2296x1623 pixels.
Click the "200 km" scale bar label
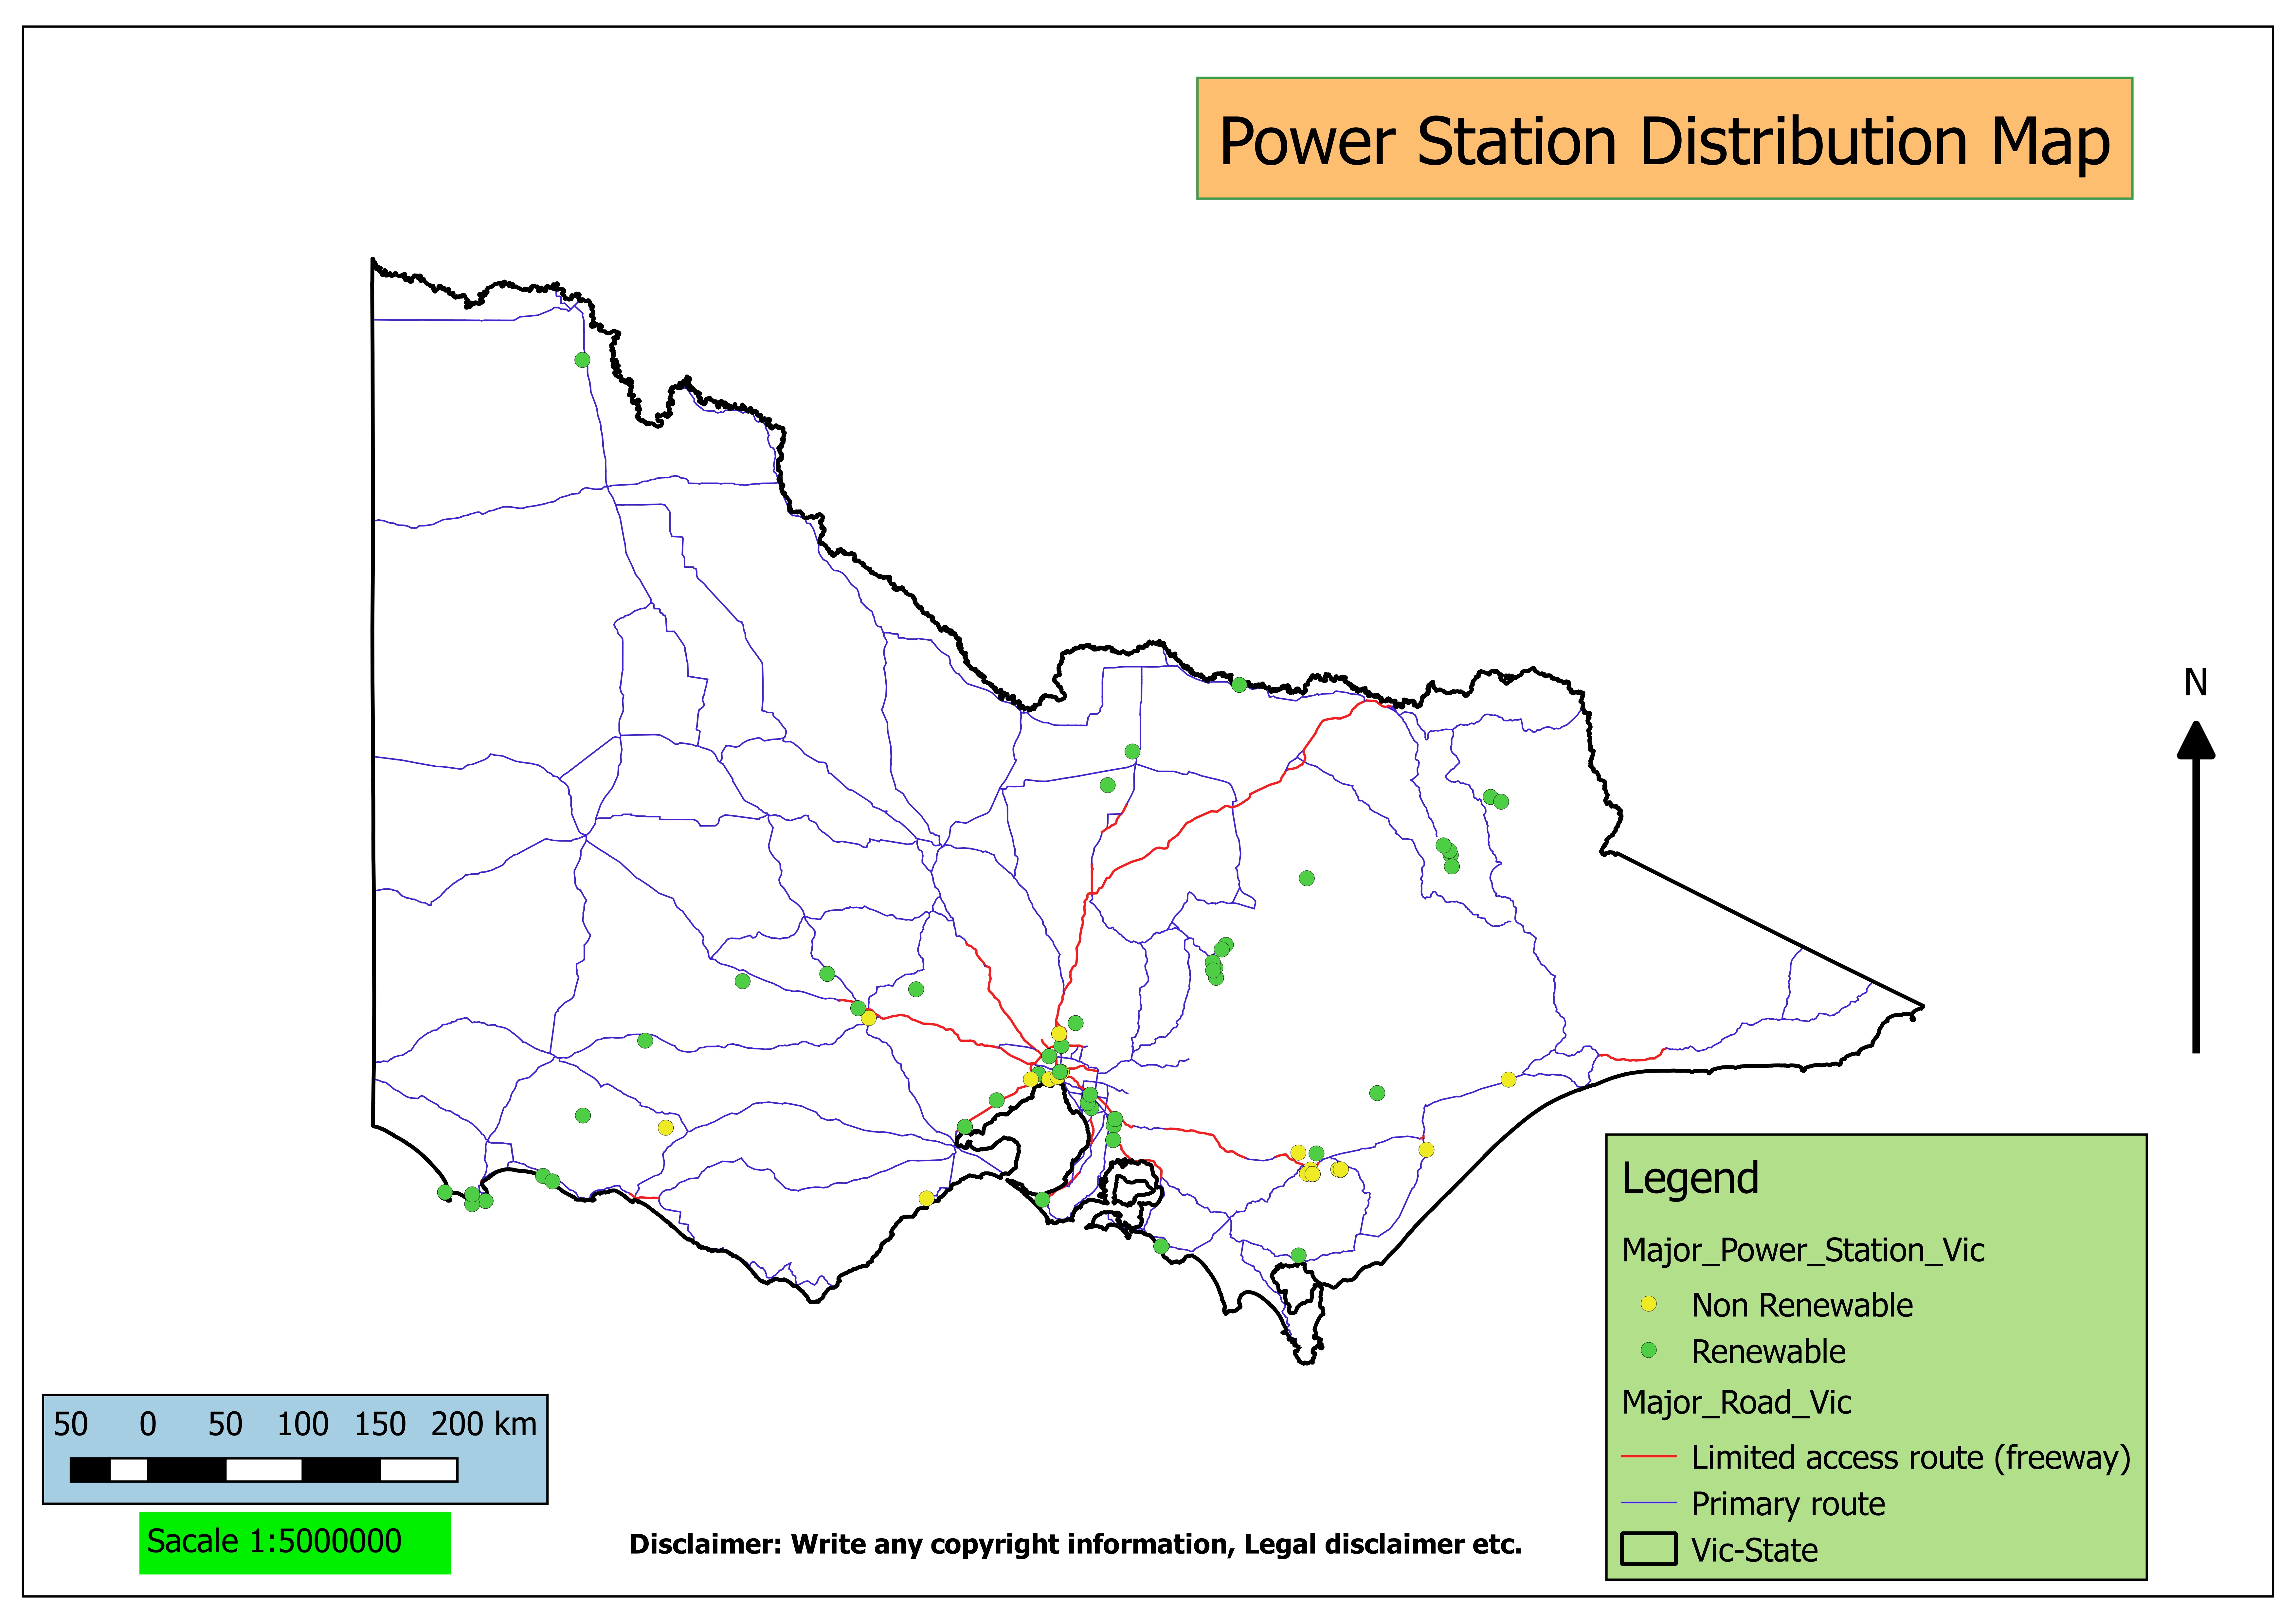click(484, 1424)
